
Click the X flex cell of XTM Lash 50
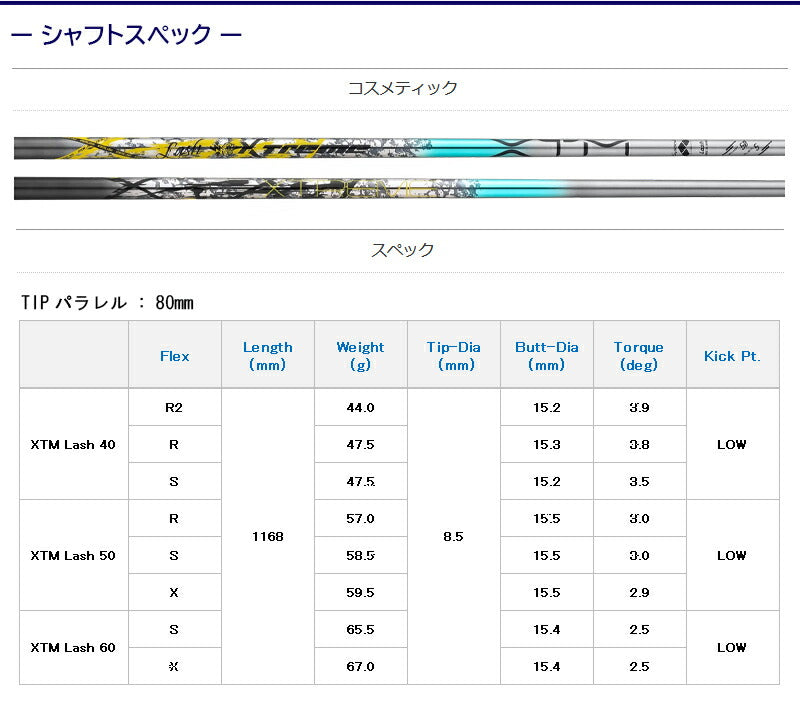point(174,592)
